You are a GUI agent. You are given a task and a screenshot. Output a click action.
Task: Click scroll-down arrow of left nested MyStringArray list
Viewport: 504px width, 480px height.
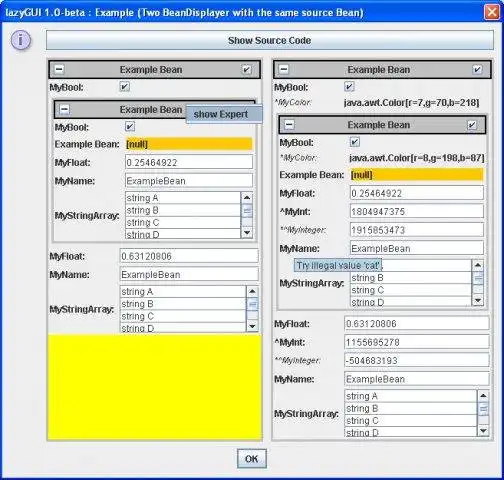247,232
